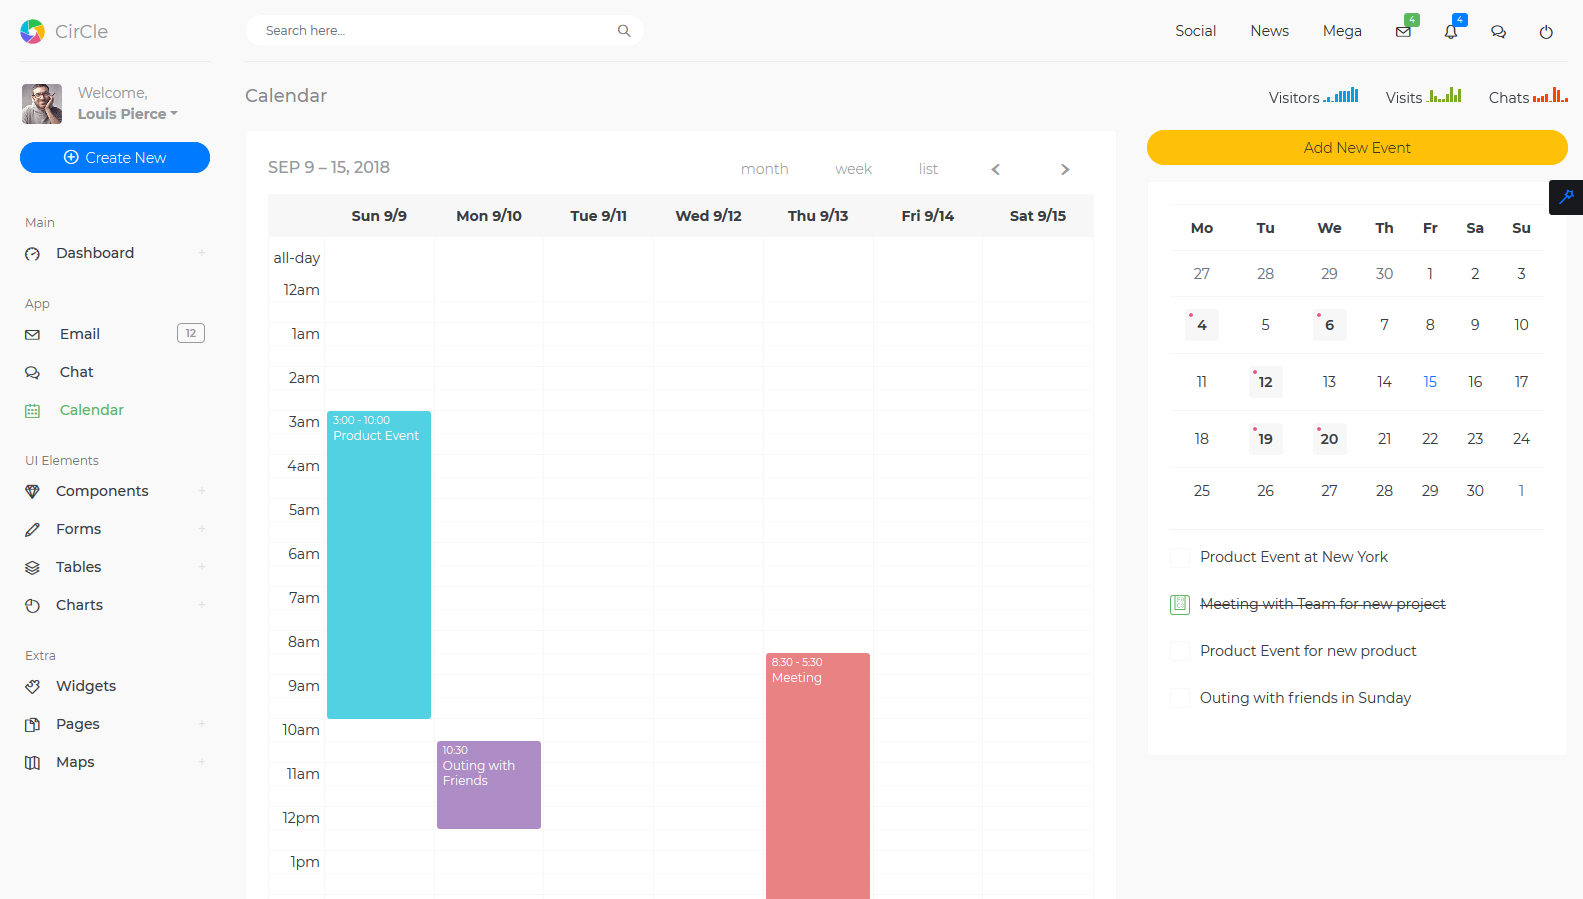
Task: Go to previous week arrow
Action: pos(995,169)
